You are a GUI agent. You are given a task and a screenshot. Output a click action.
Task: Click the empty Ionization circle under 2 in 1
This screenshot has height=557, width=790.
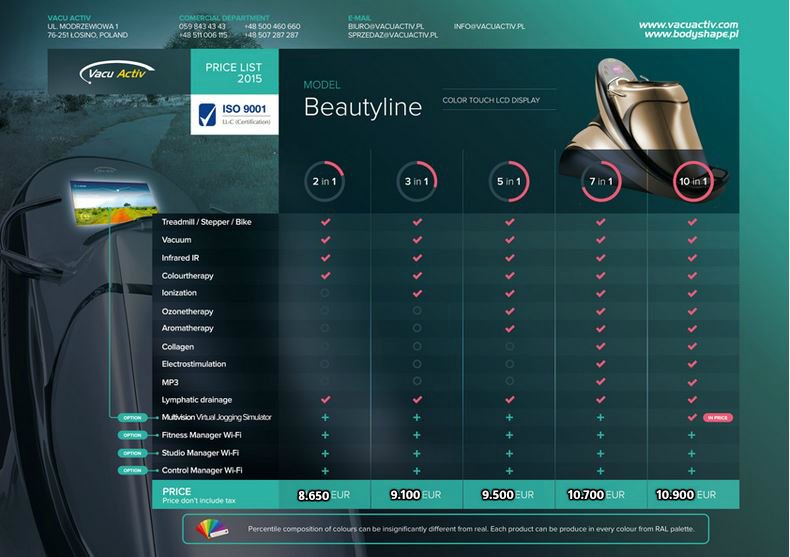point(325,293)
